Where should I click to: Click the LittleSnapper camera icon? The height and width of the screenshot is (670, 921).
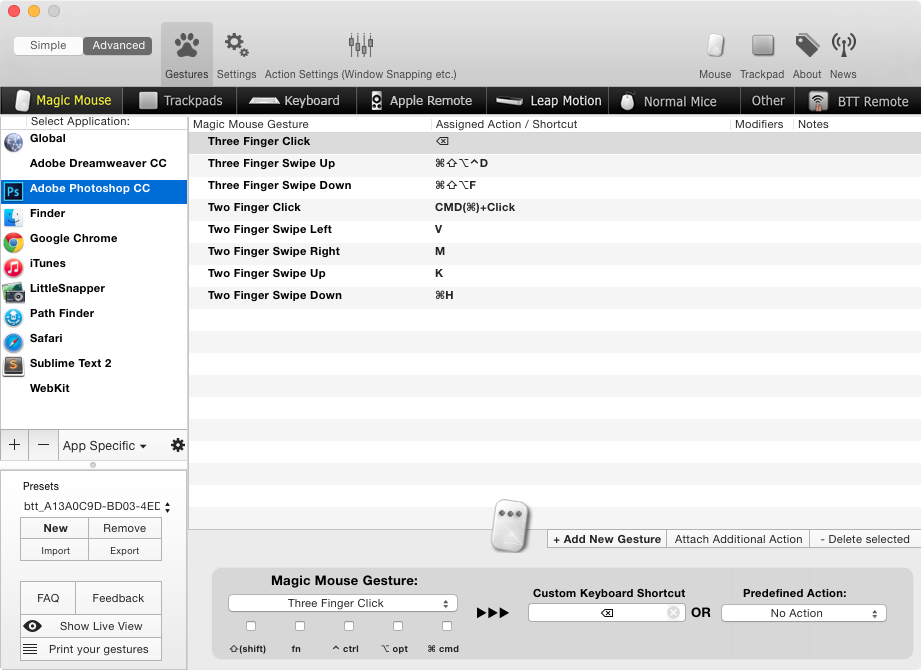pos(14,292)
